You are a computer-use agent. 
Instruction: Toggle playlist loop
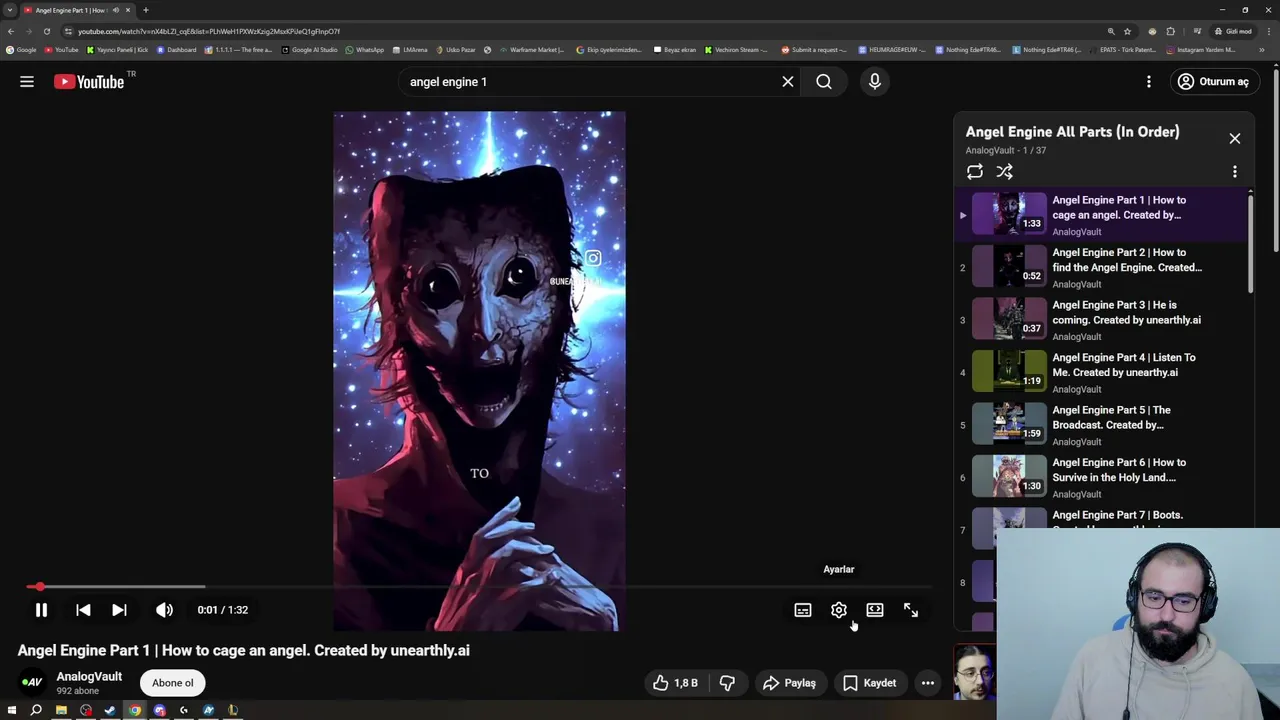(x=975, y=172)
